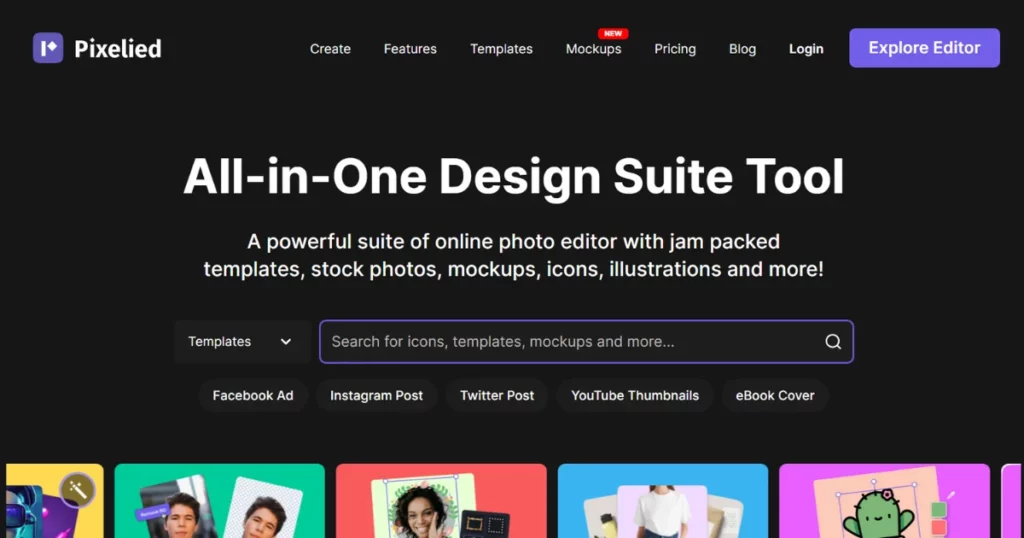Screen dimensions: 1024x538
Task: Open the blue card with white t-shirt
Action: 663,501
